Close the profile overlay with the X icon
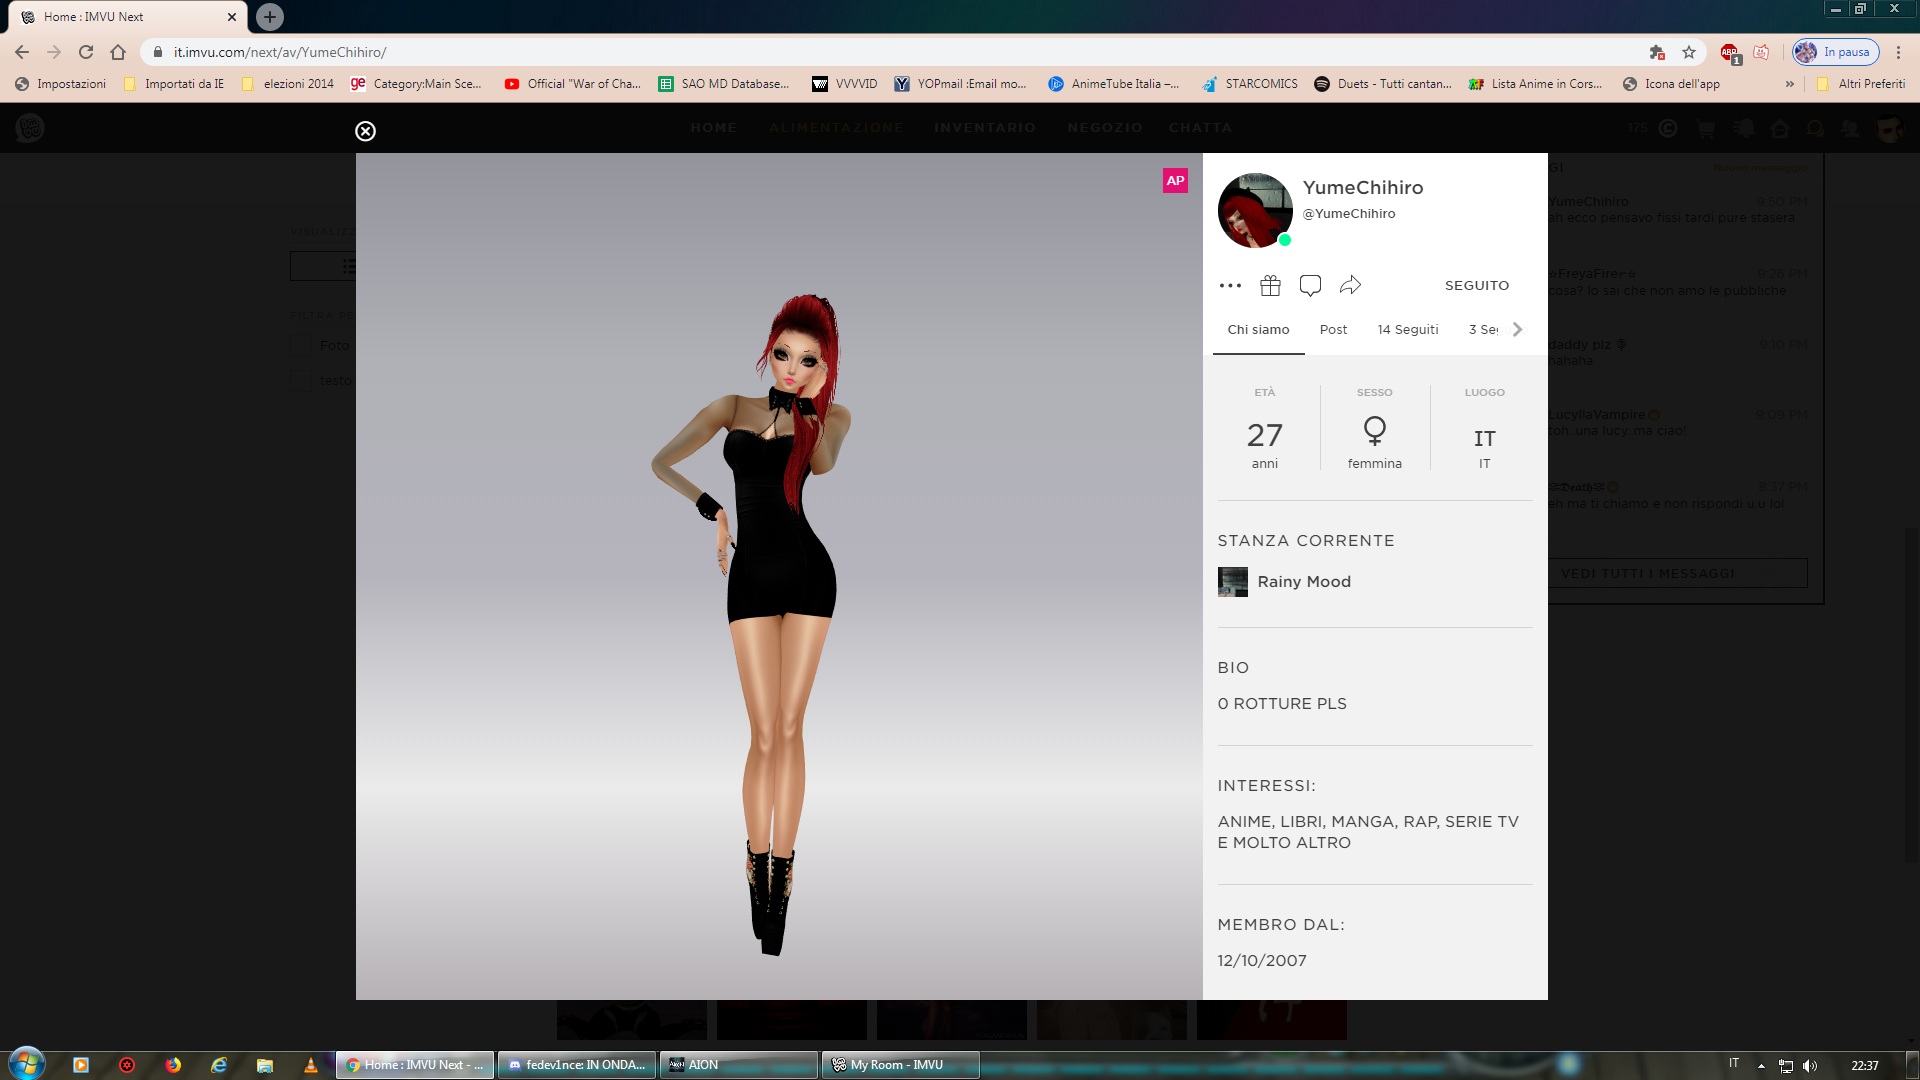1920x1080 pixels. pyautogui.click(x=365, y=131)
